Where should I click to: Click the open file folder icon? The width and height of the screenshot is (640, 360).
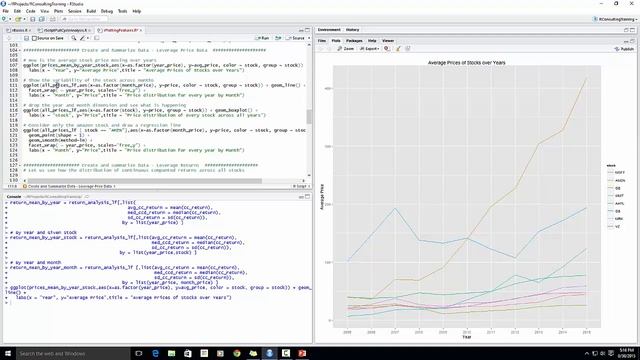(18, 19)
